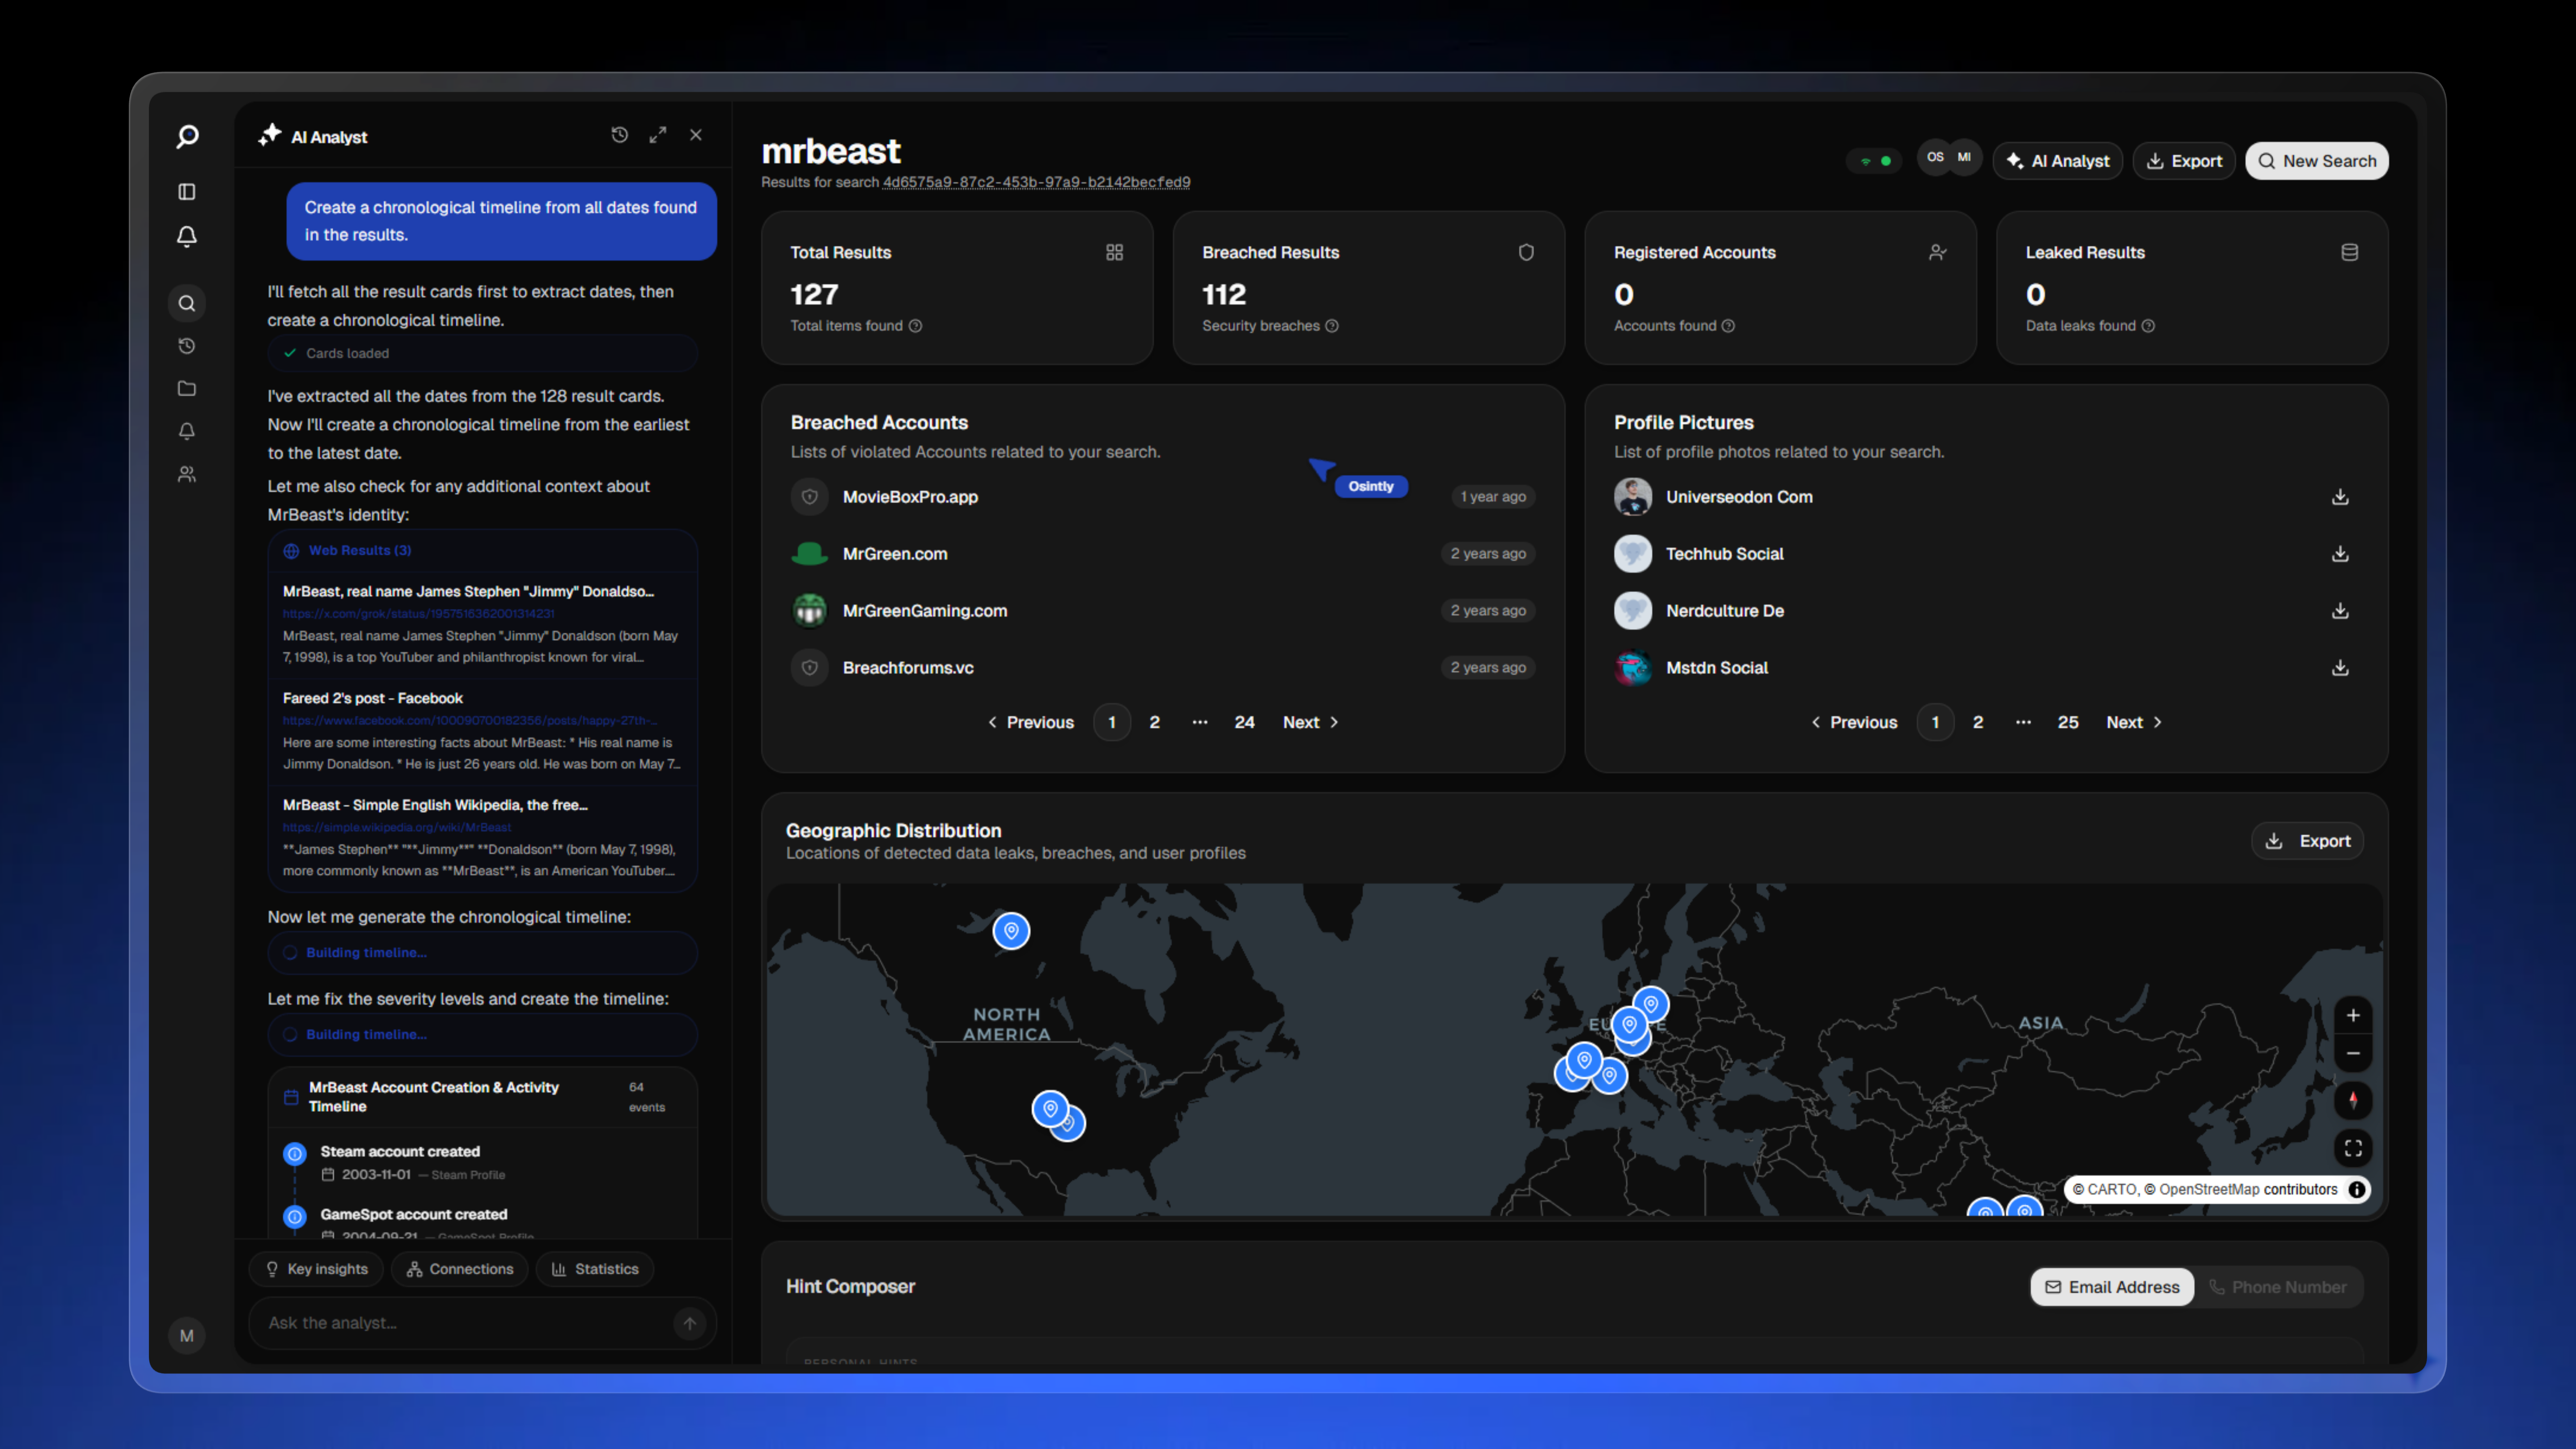Click the history icon in AI Analyst header
Screen dimensions: 2576x1449
tap(619, 135)
